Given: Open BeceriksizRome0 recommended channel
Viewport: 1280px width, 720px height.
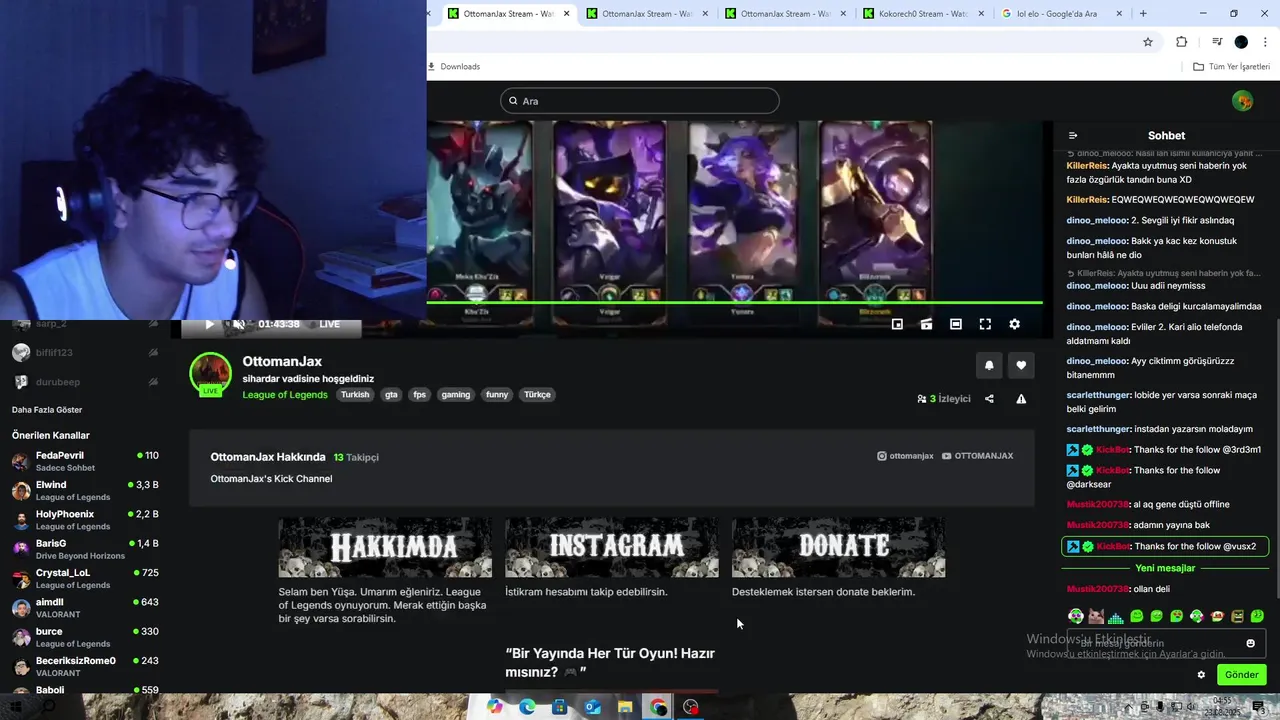Looking at the screenshot, I should pos(85,667).
